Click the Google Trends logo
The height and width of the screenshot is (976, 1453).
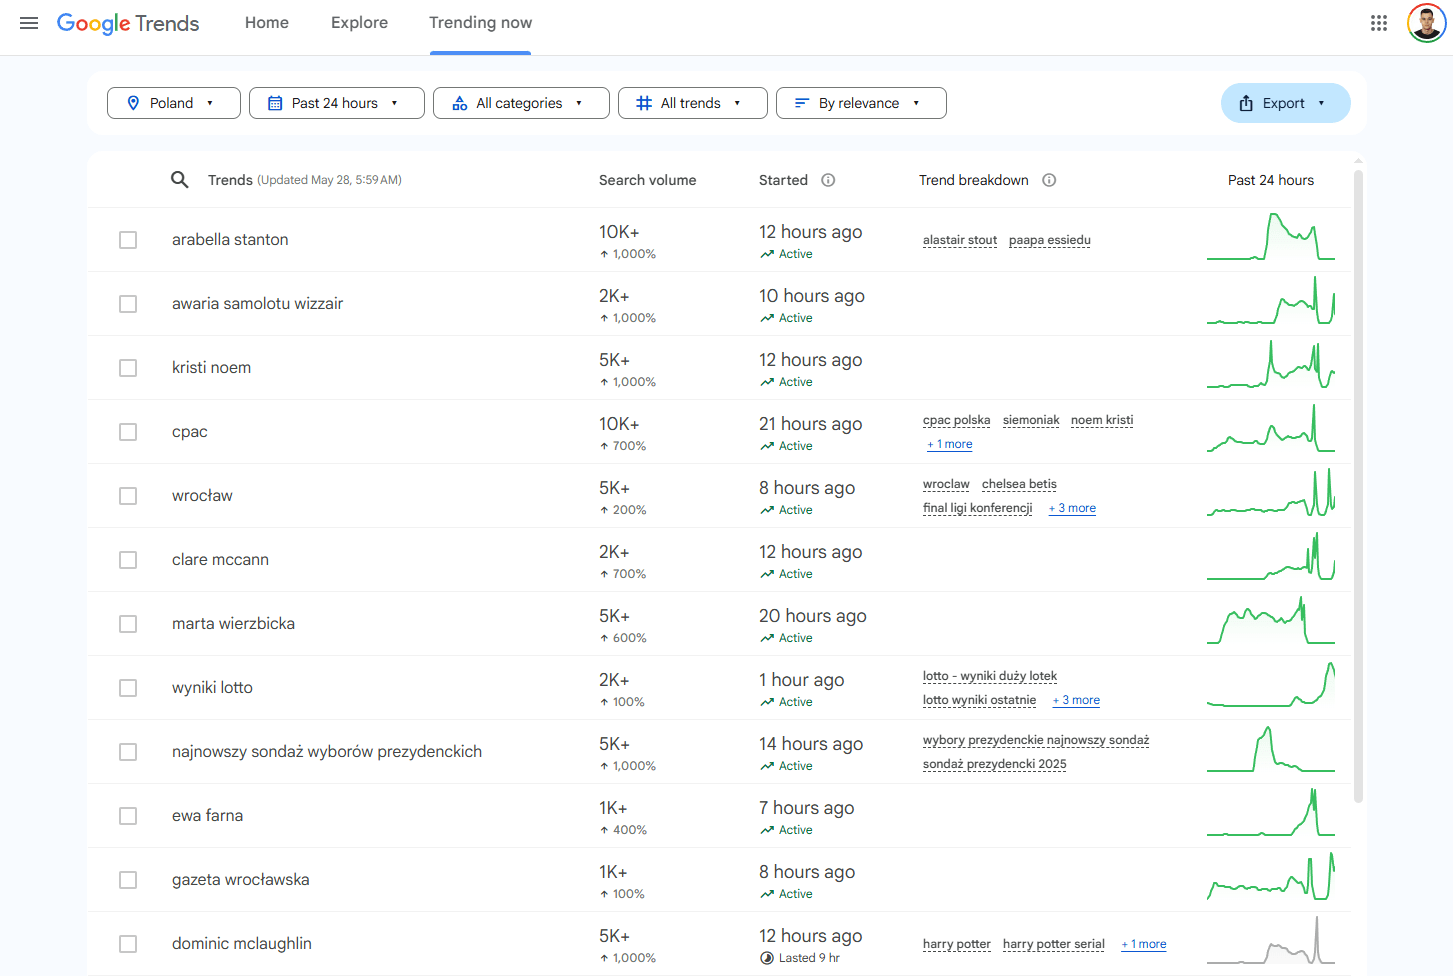click(x=128, y=23)
